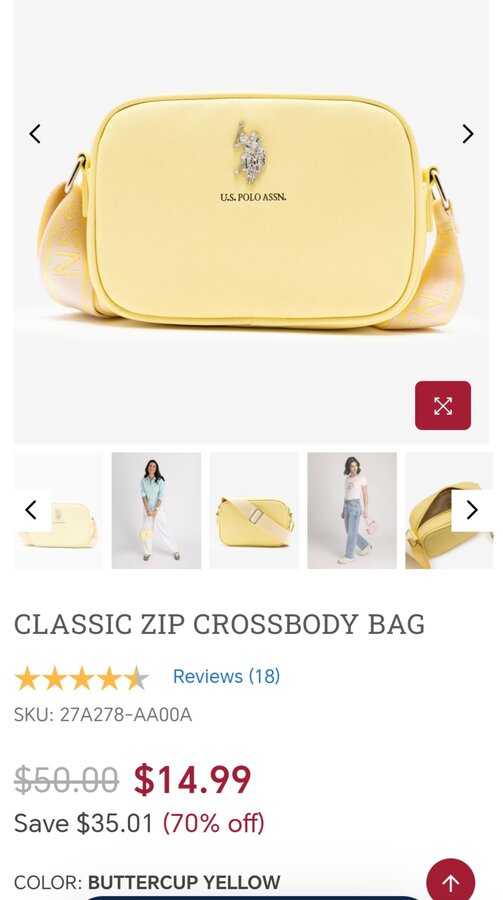
Task: Click the crossed-out $50.00 original price
Action: [x=66, y=780]
